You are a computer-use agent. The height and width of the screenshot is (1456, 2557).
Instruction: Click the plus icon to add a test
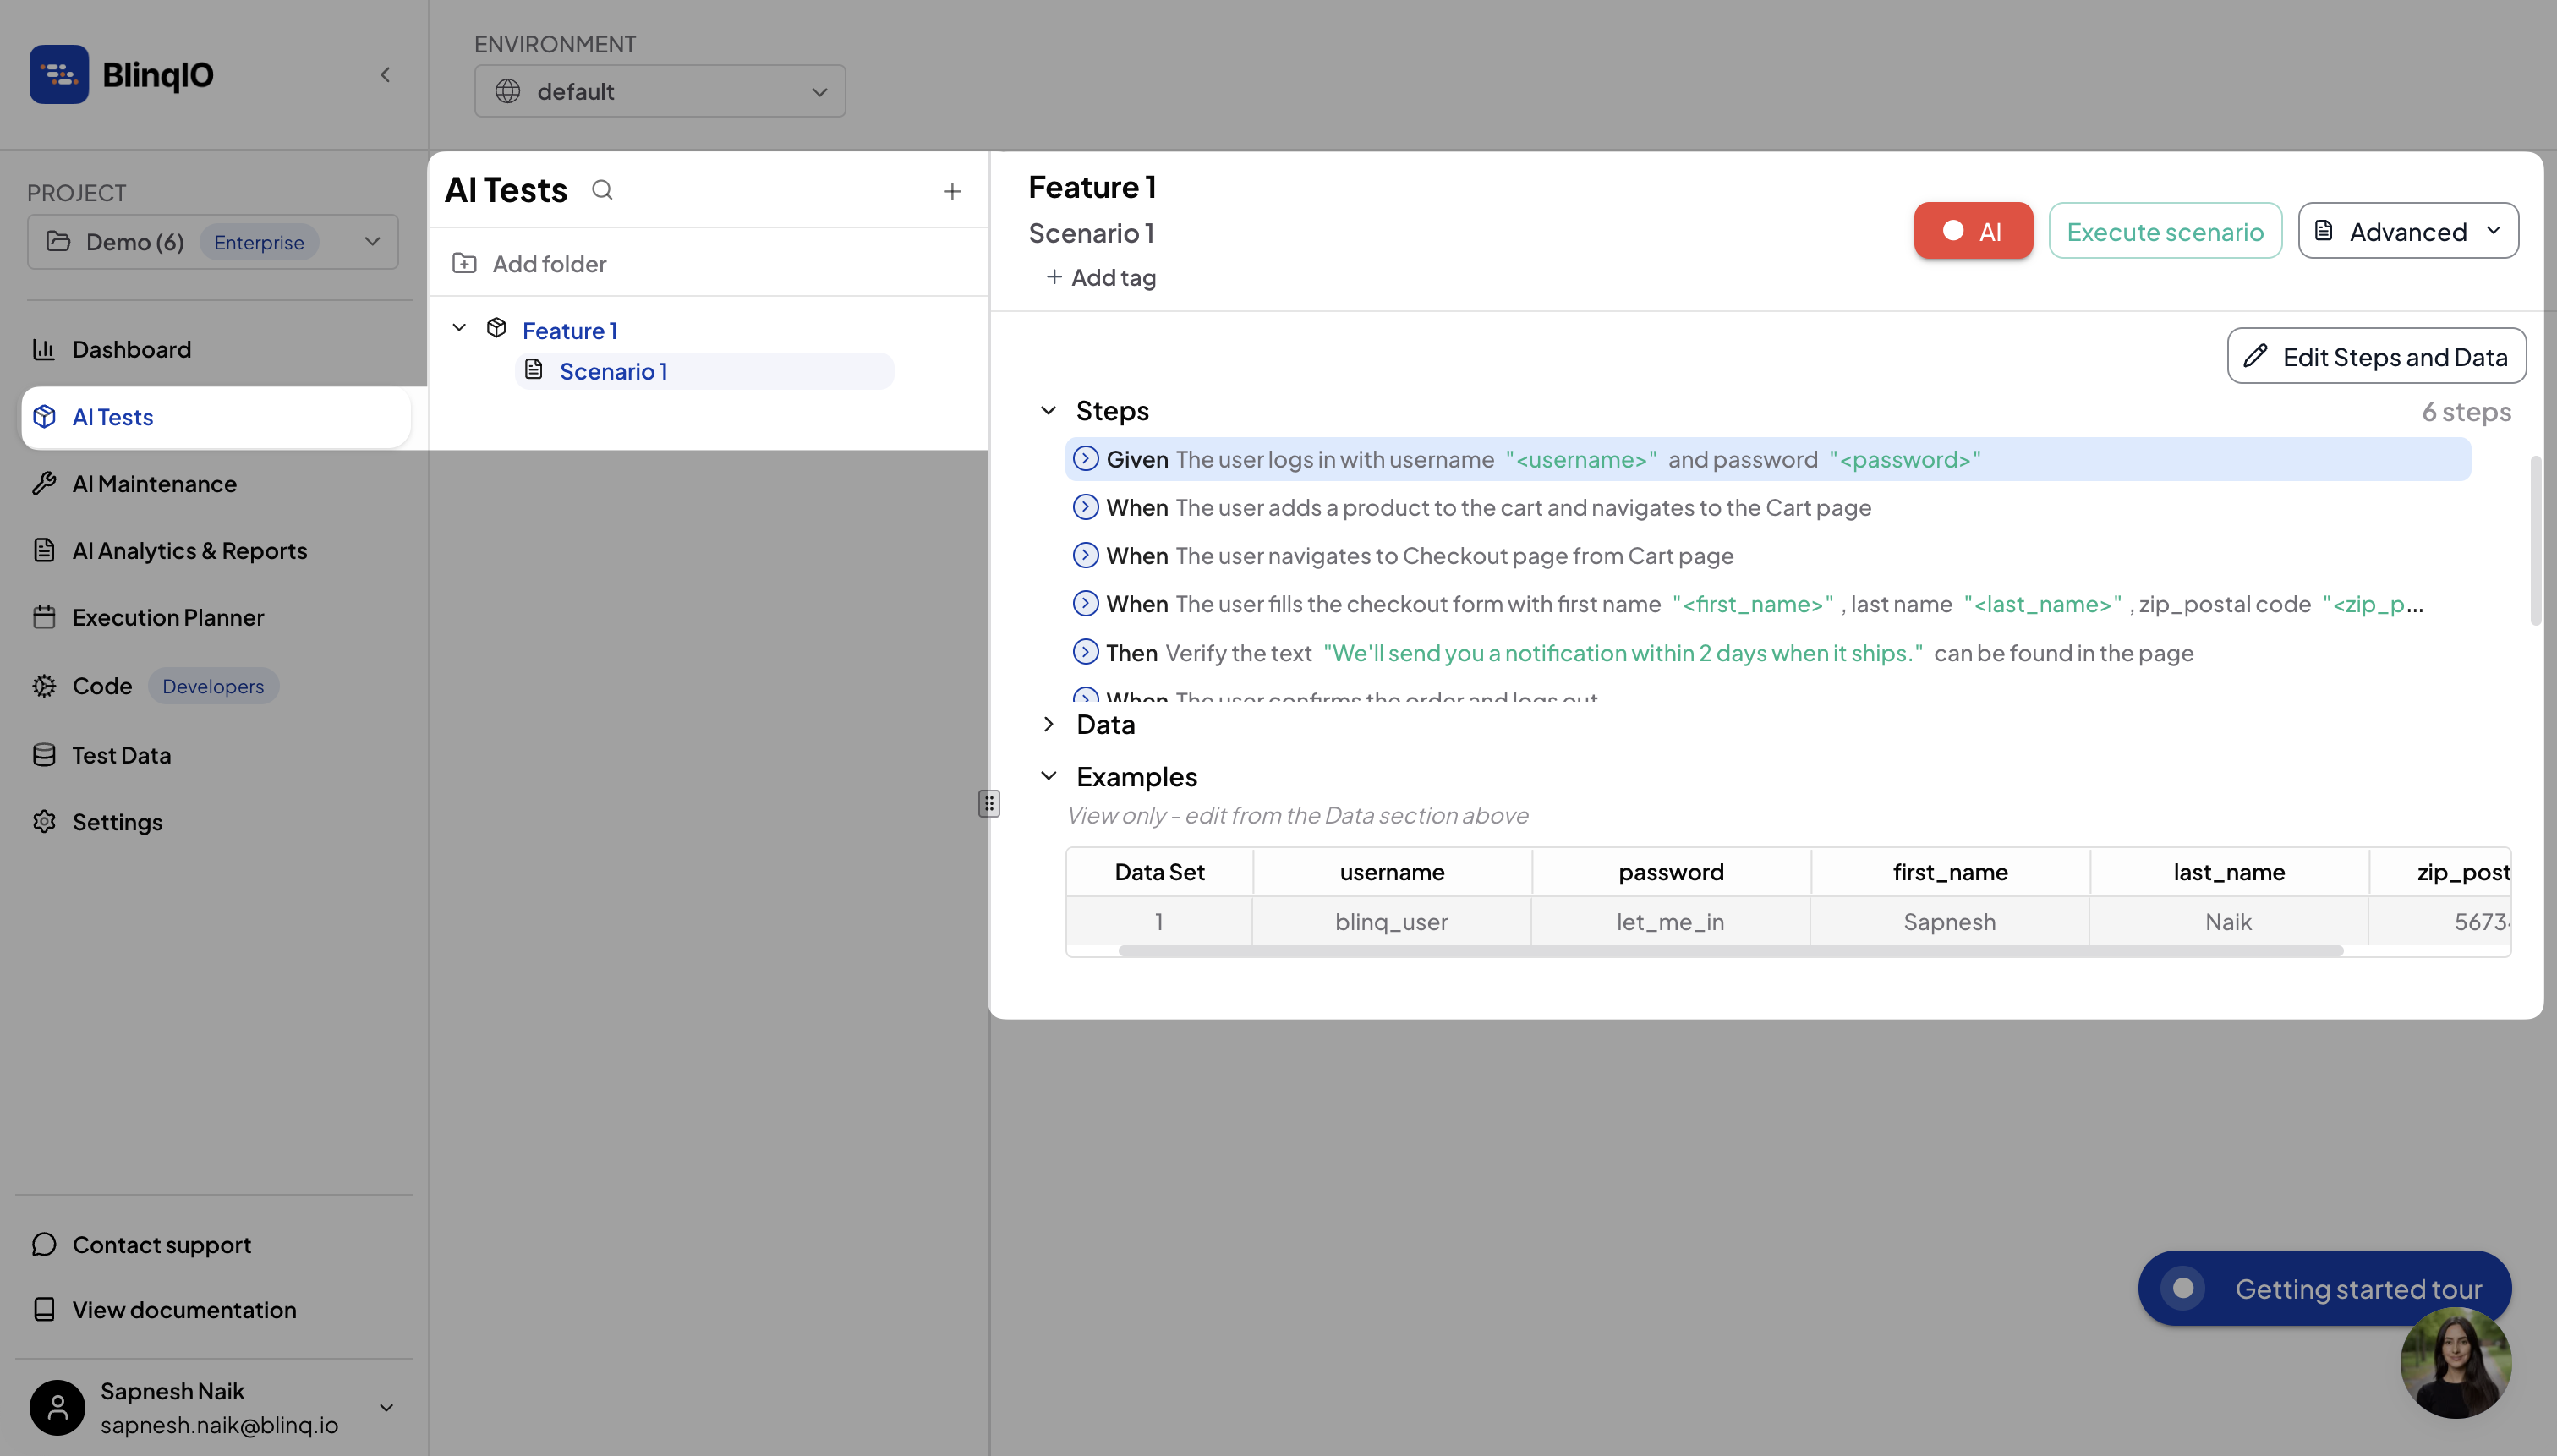[x=952, y=191]
